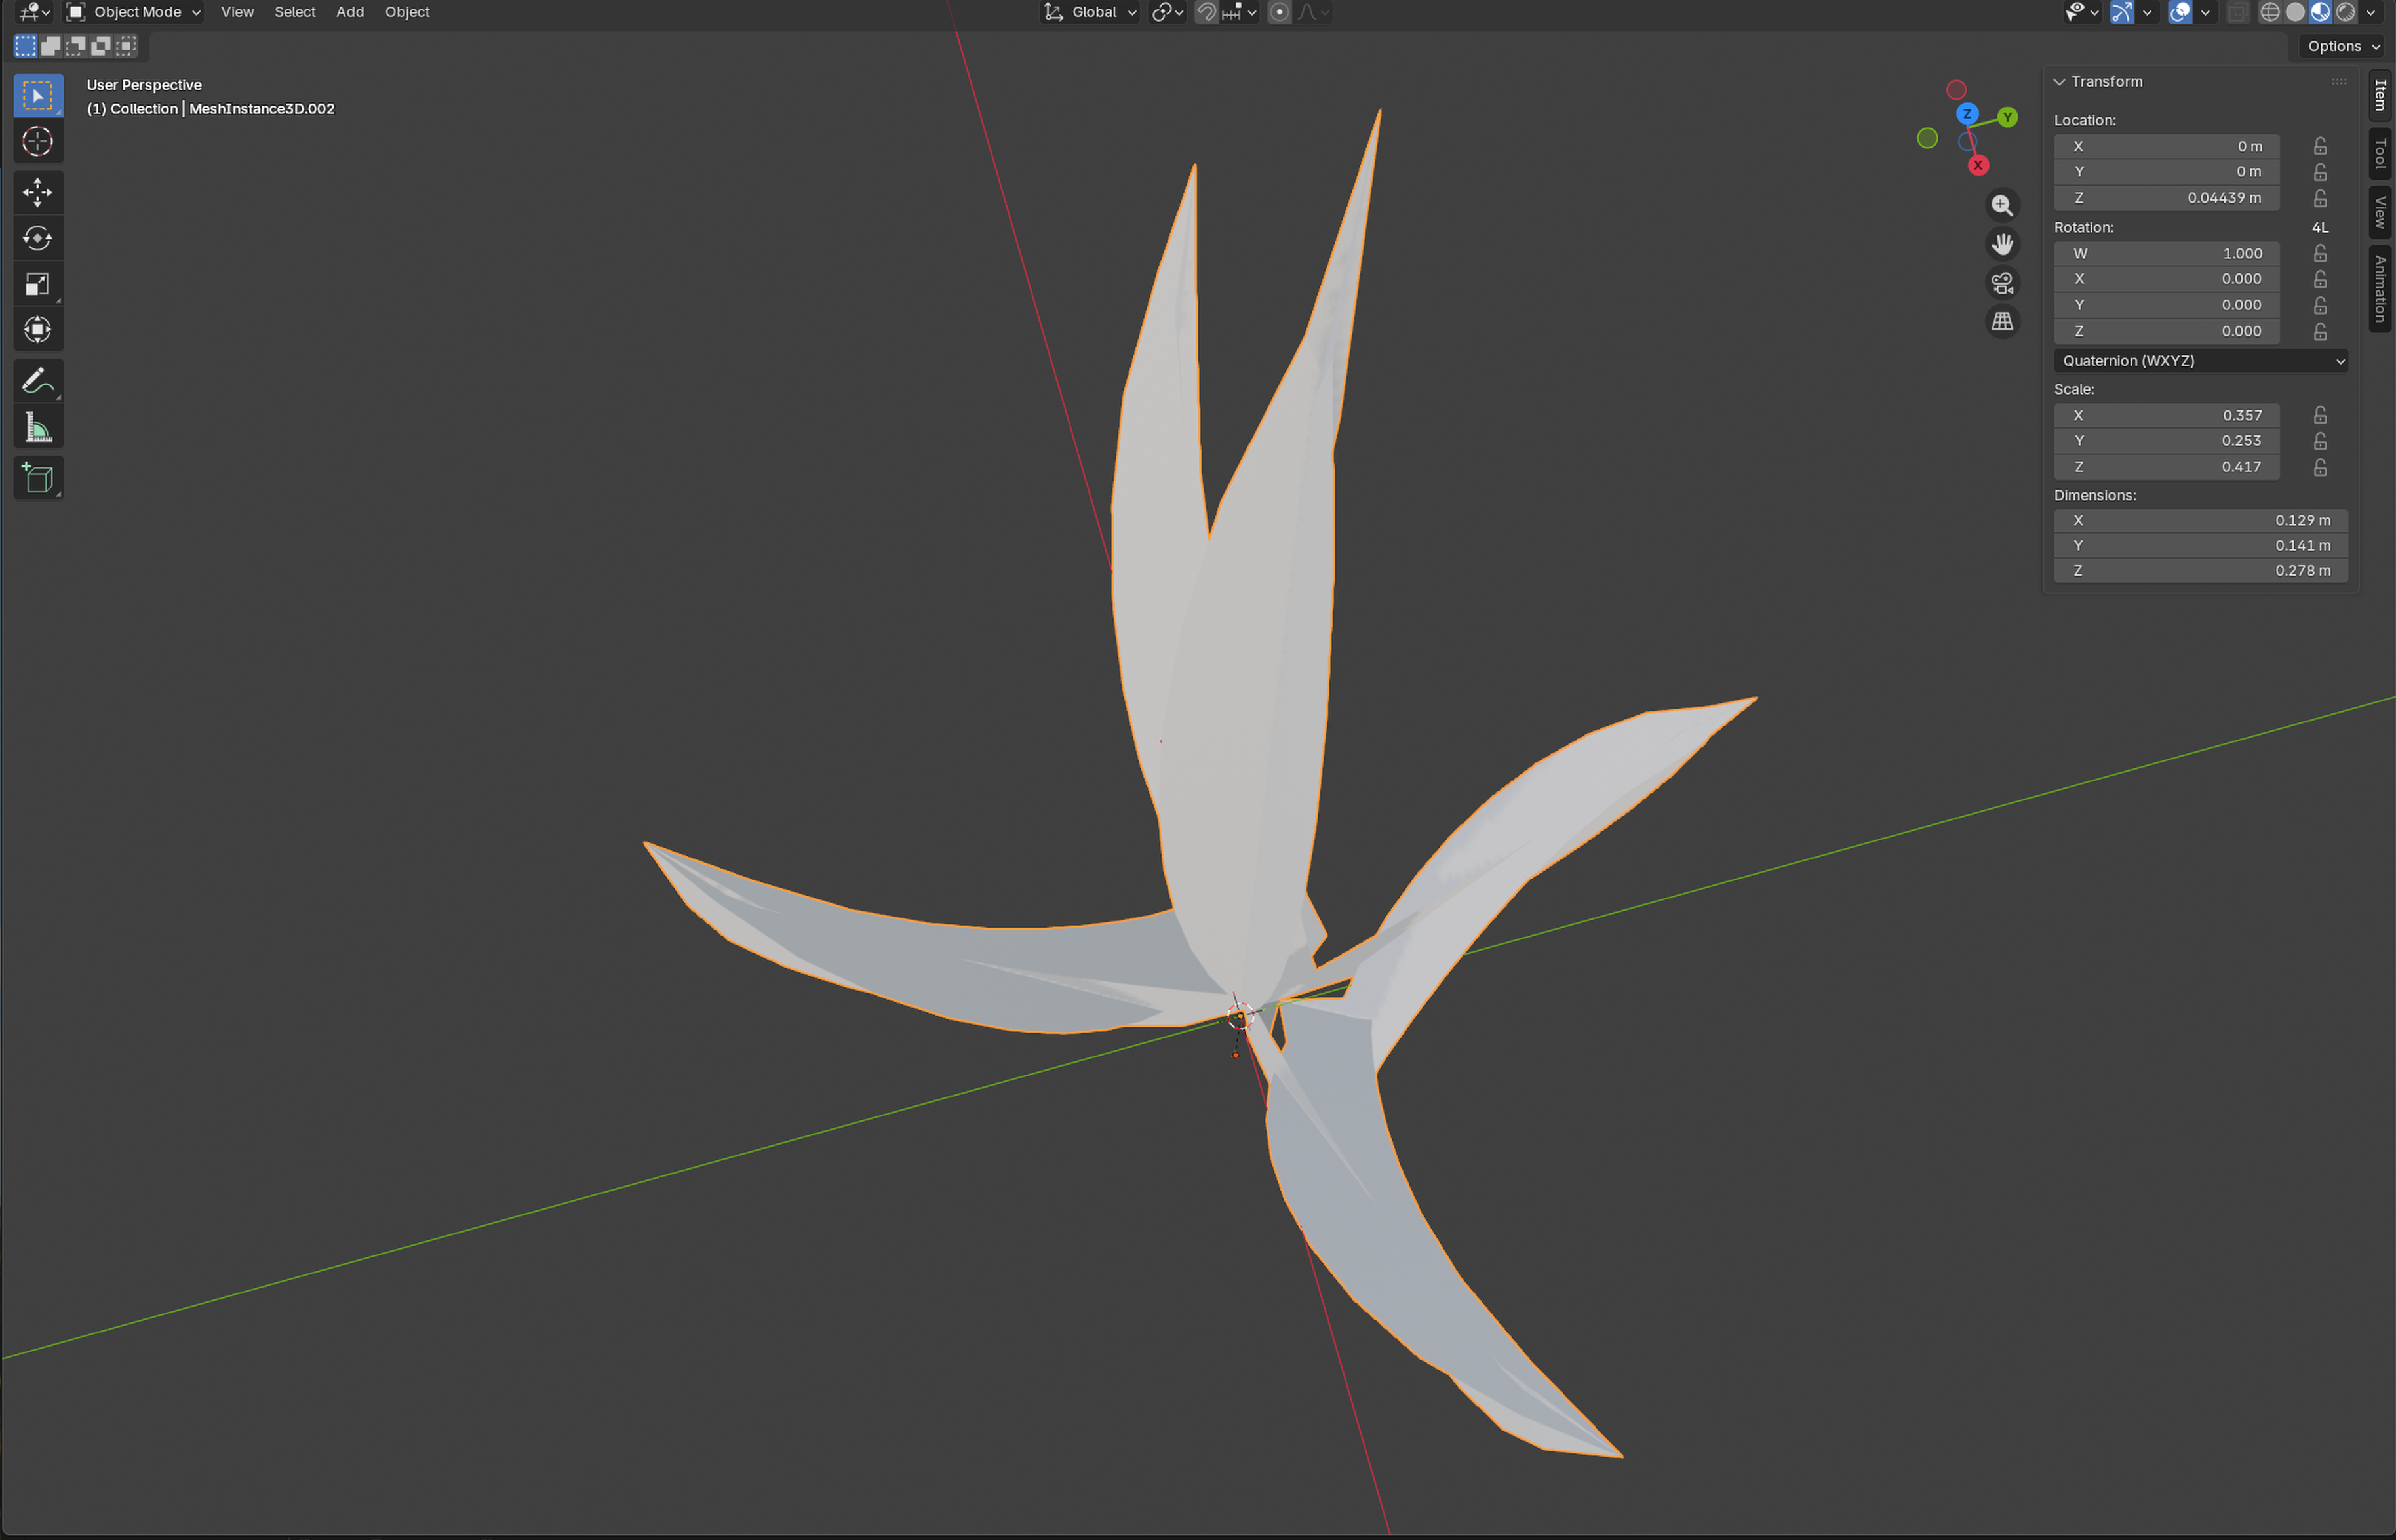Switch viewport to rendered shading mode
Viewport: 2396px width, 1540px height.
2346,12
